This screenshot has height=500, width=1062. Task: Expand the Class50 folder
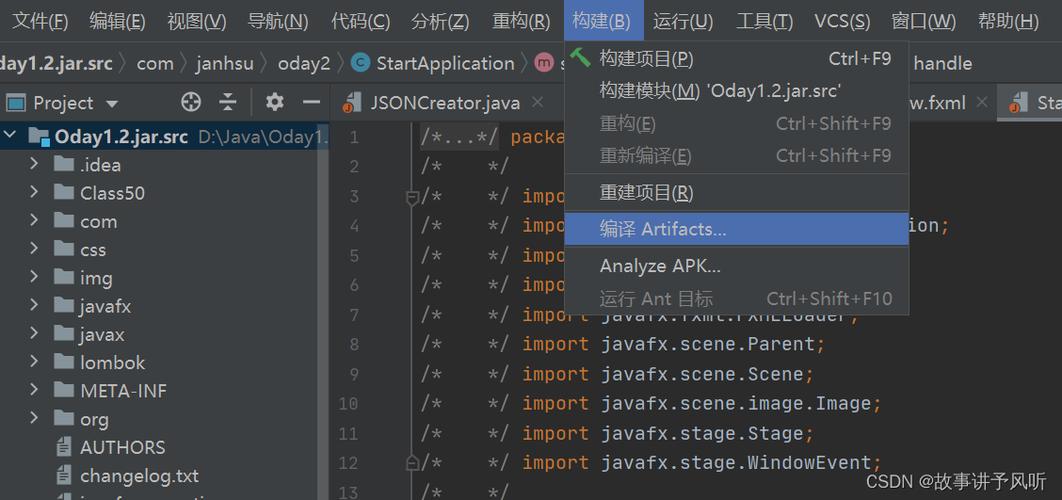click(34, 192)
